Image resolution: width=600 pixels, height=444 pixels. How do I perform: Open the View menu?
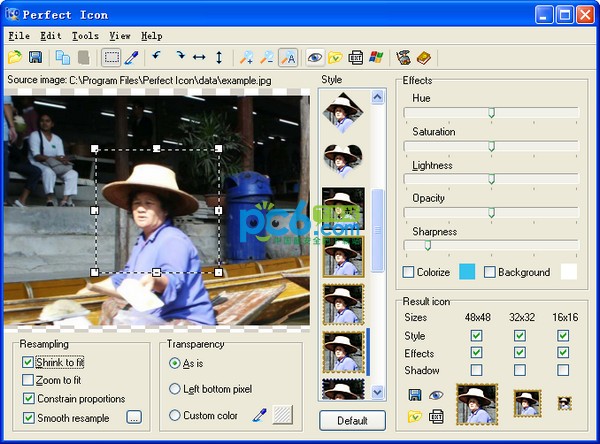[x=118, y=36]
